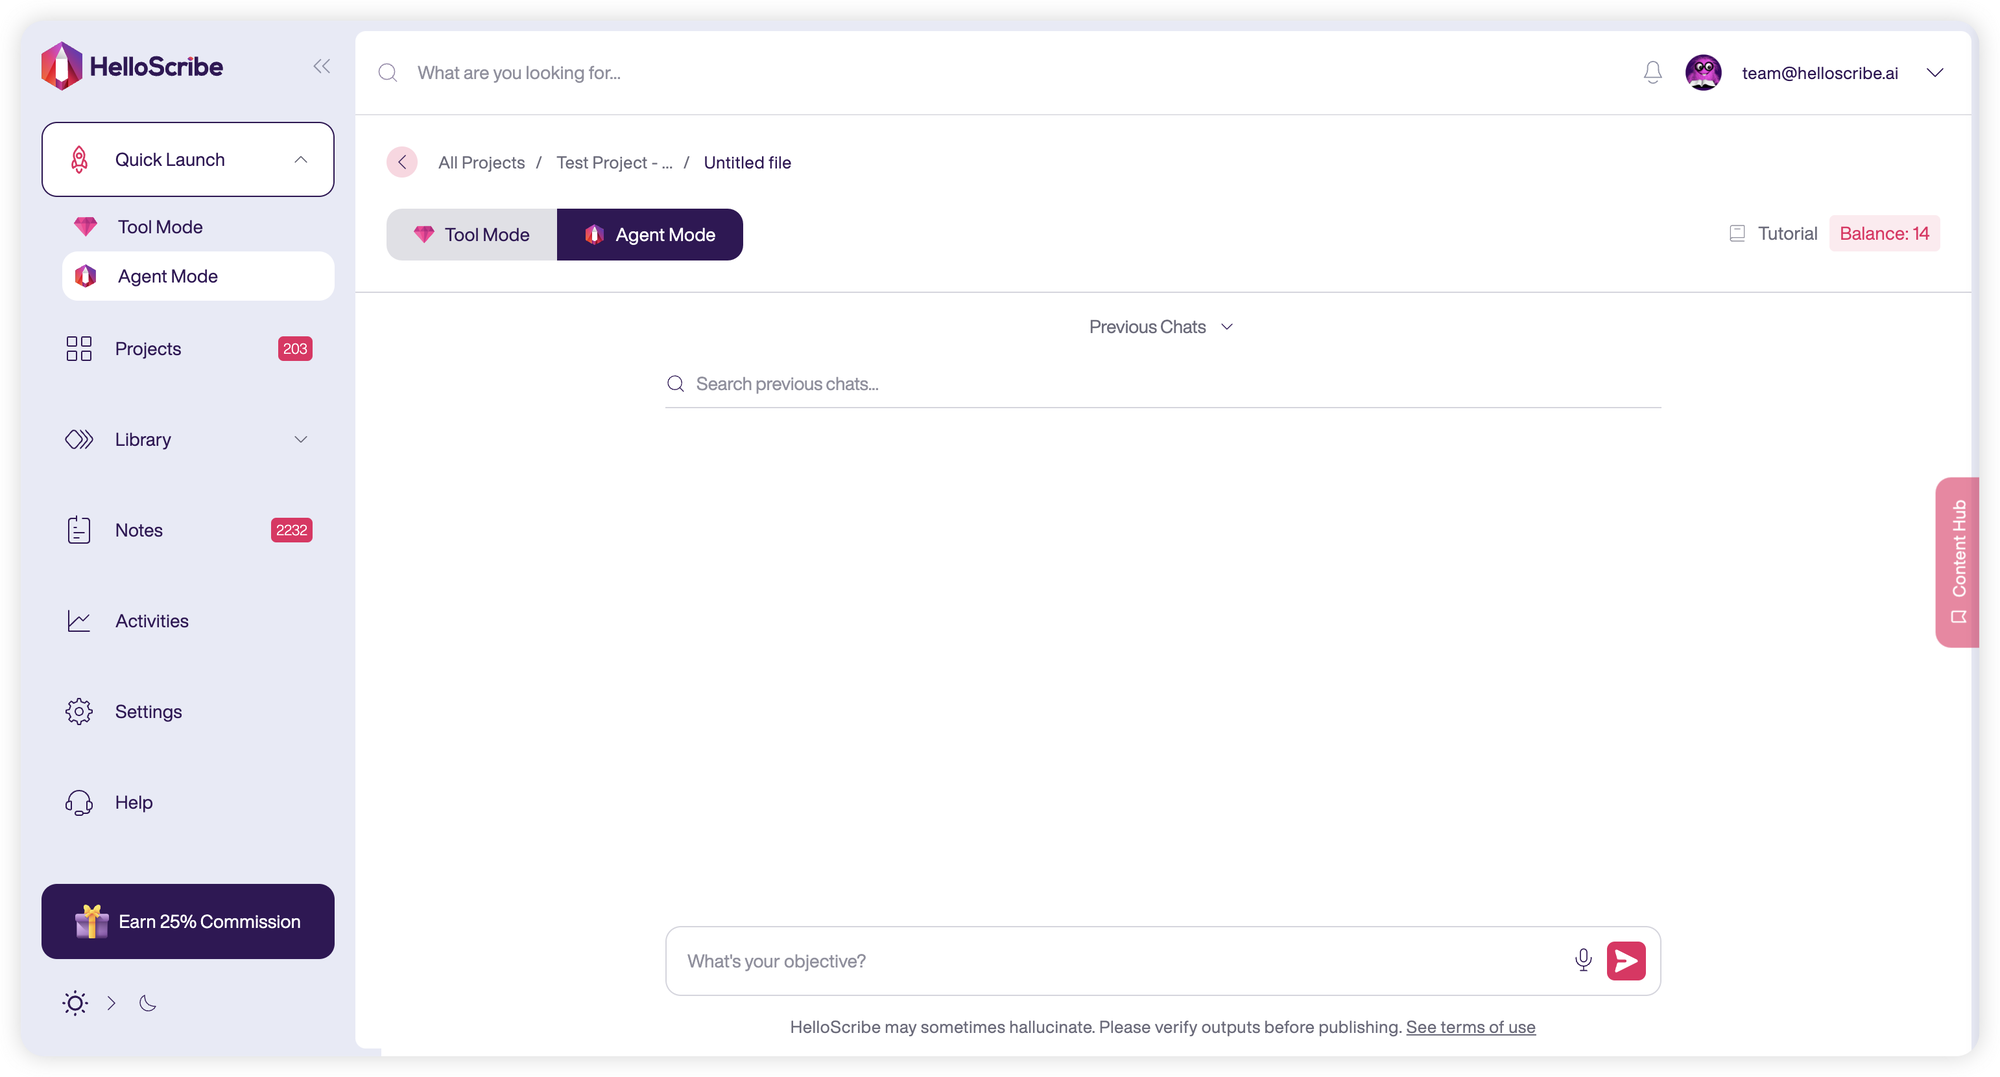Viewport: 2000px width, 1077px height.
Task: Expand the Library chevron
Action: point(300,440)
